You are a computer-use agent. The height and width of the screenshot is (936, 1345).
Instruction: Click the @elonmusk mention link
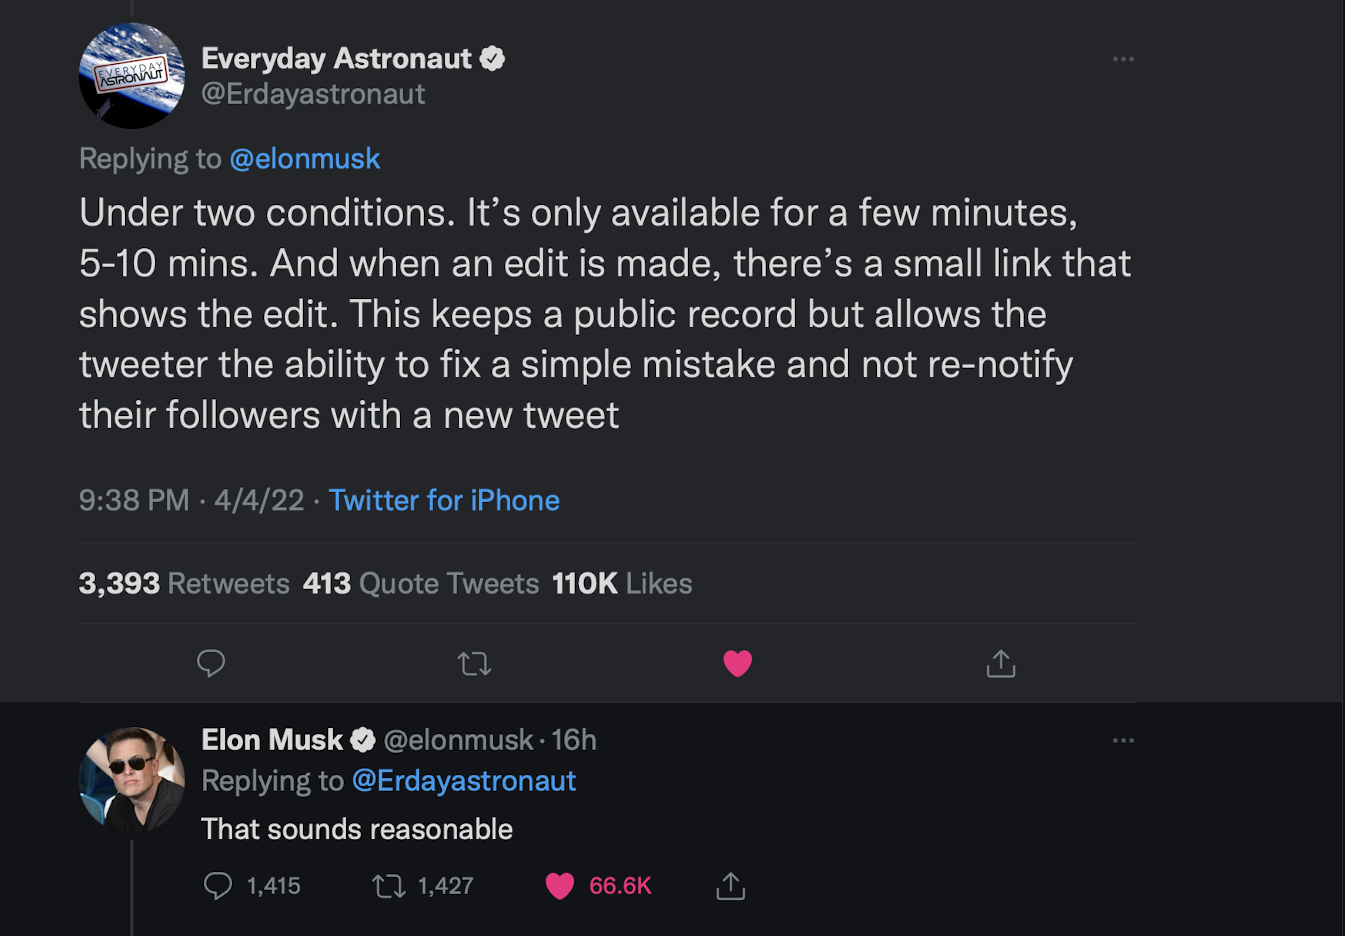305,159
